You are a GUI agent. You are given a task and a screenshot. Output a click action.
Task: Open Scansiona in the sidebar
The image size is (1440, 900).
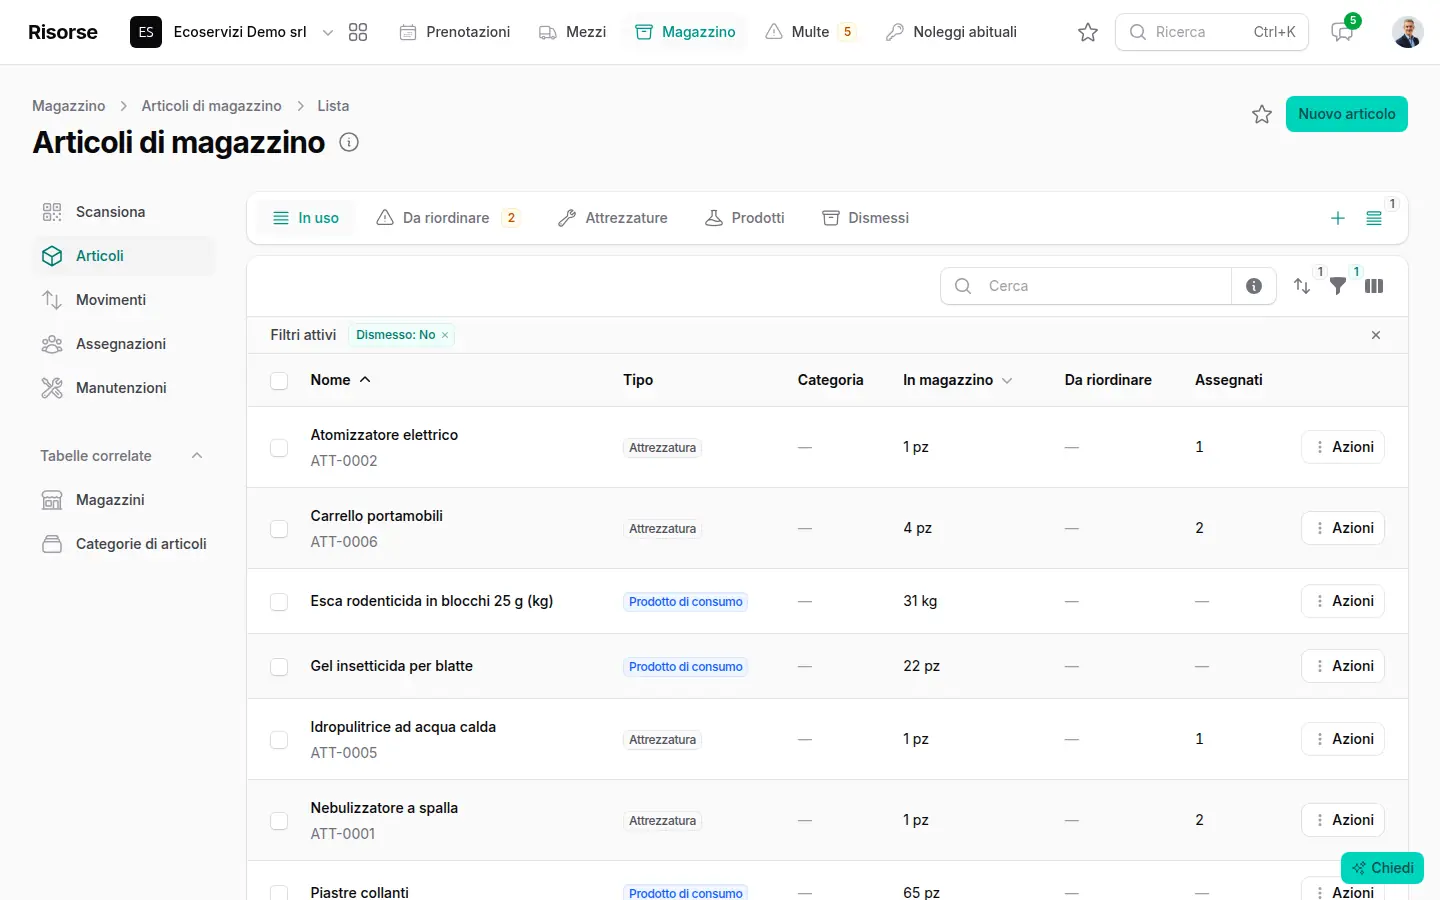click(124, 212)
